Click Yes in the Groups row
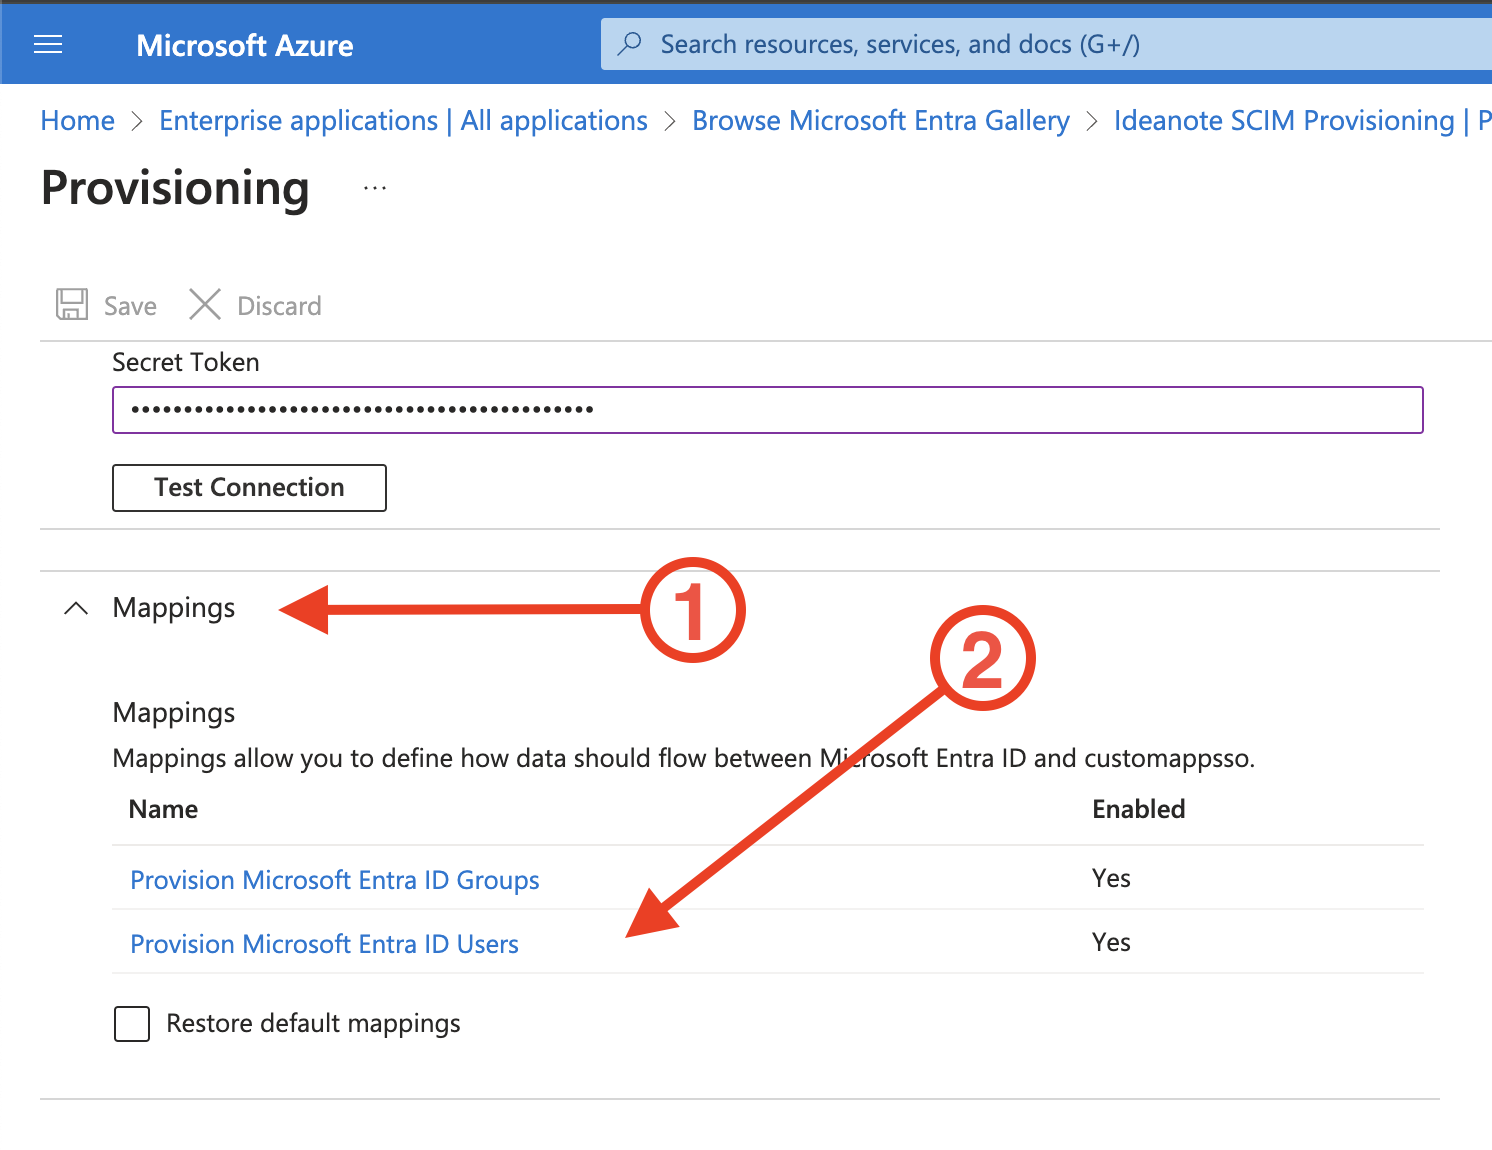This screenshot has height=1150, width=1492. [1111, 878]
